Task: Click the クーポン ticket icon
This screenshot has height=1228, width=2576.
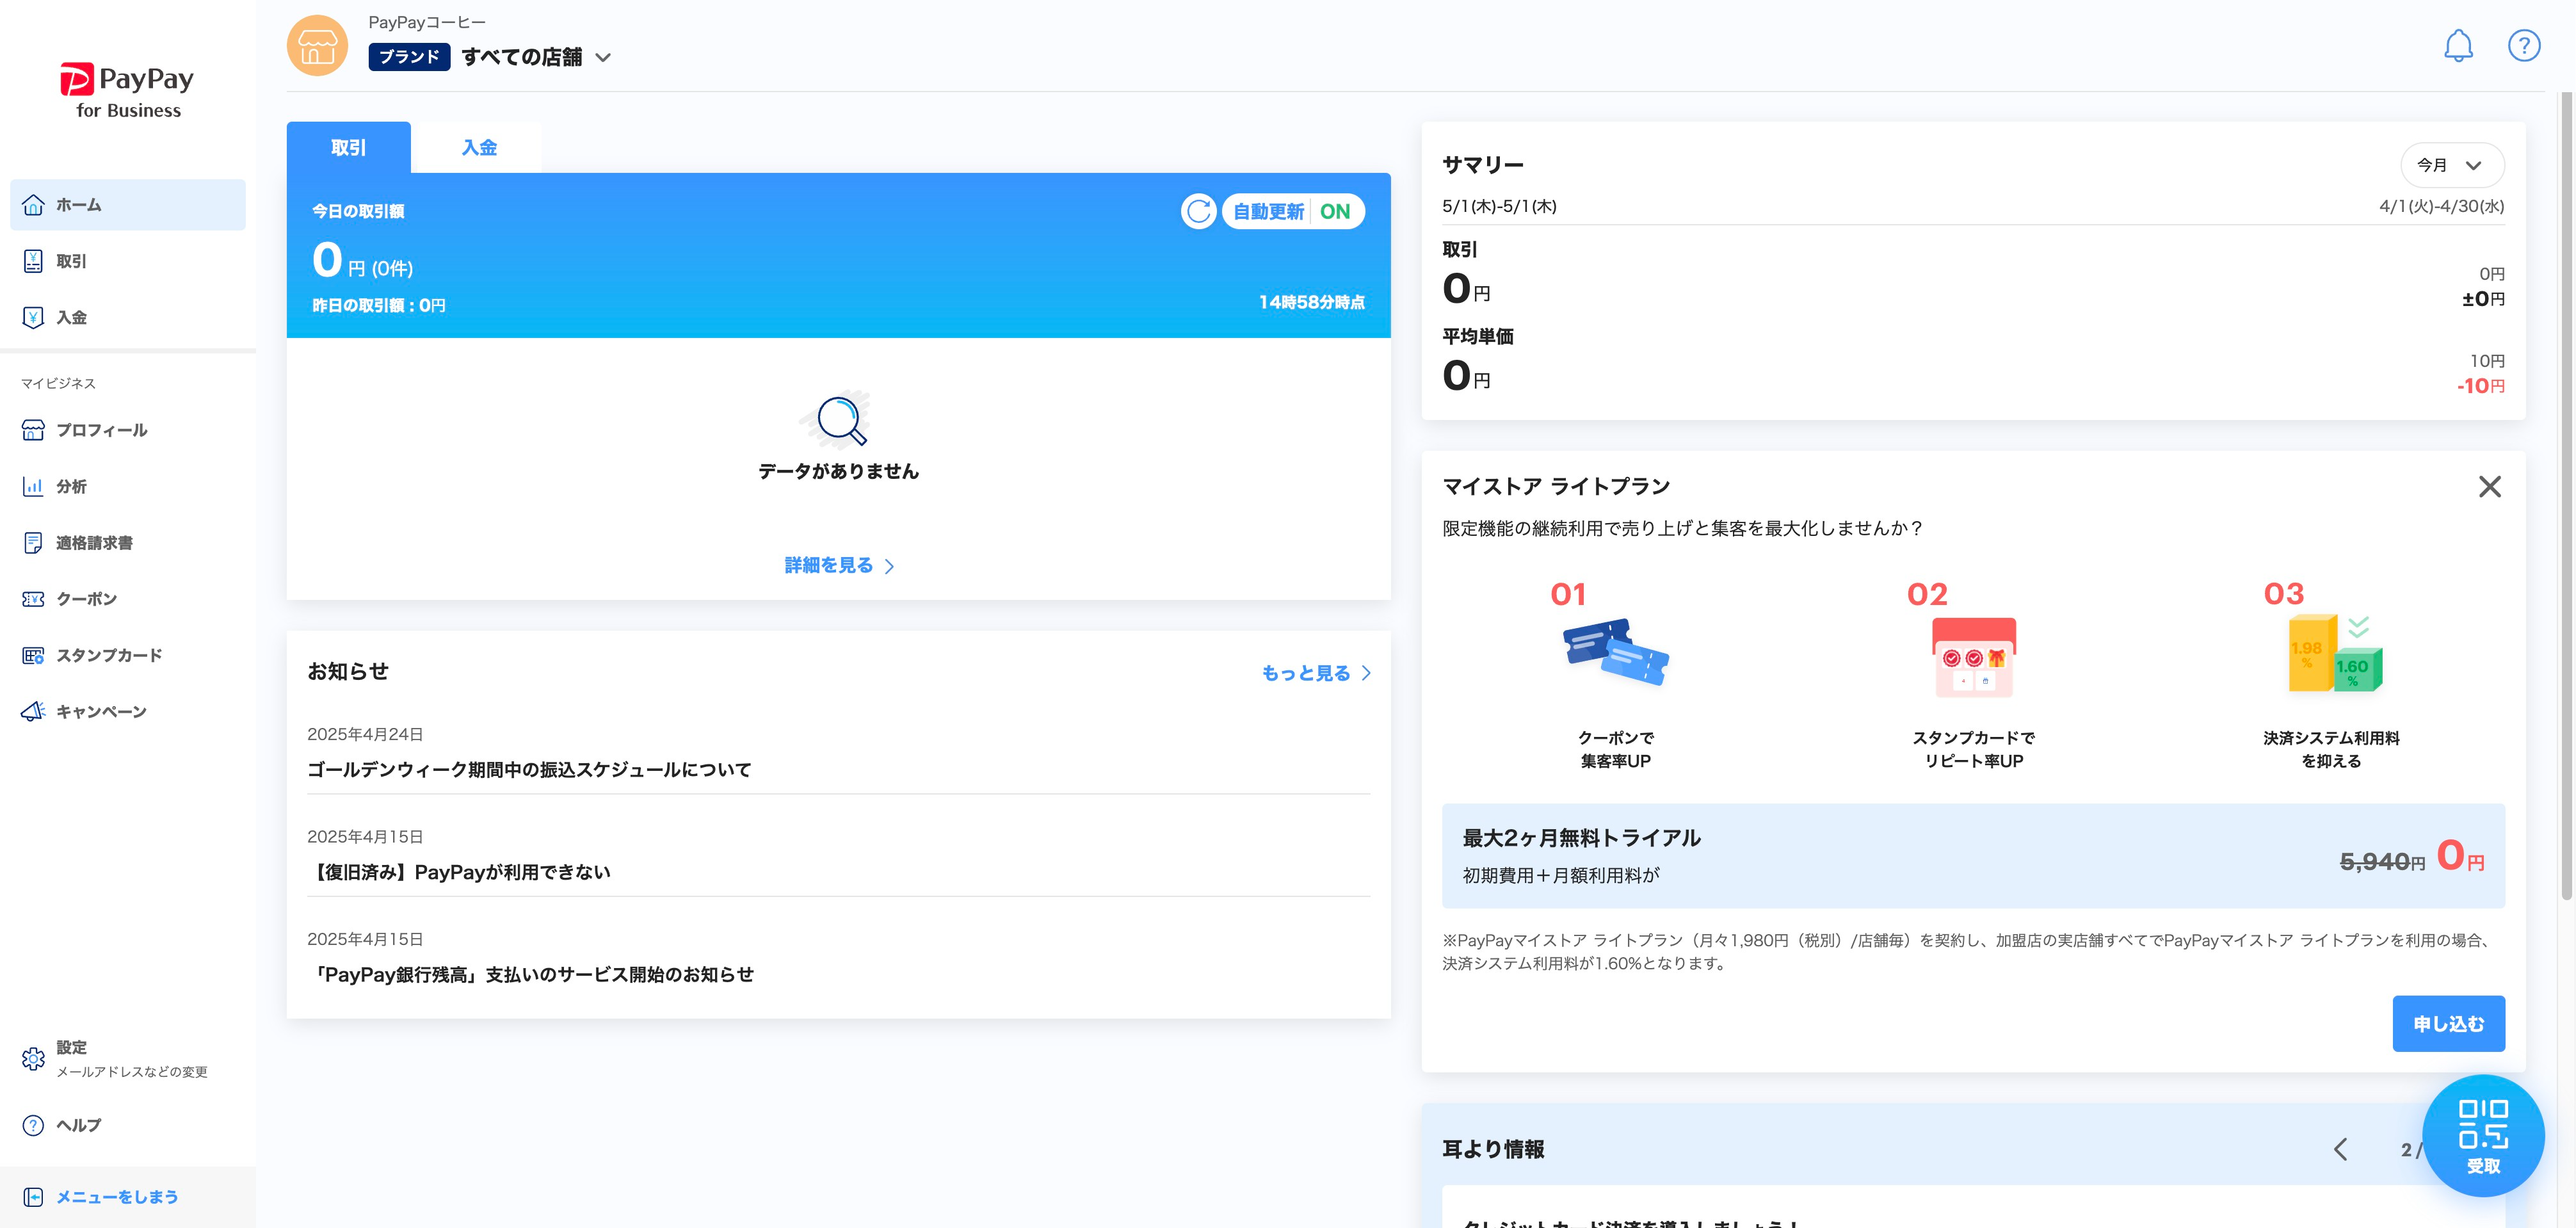Action: click(33, 599)
